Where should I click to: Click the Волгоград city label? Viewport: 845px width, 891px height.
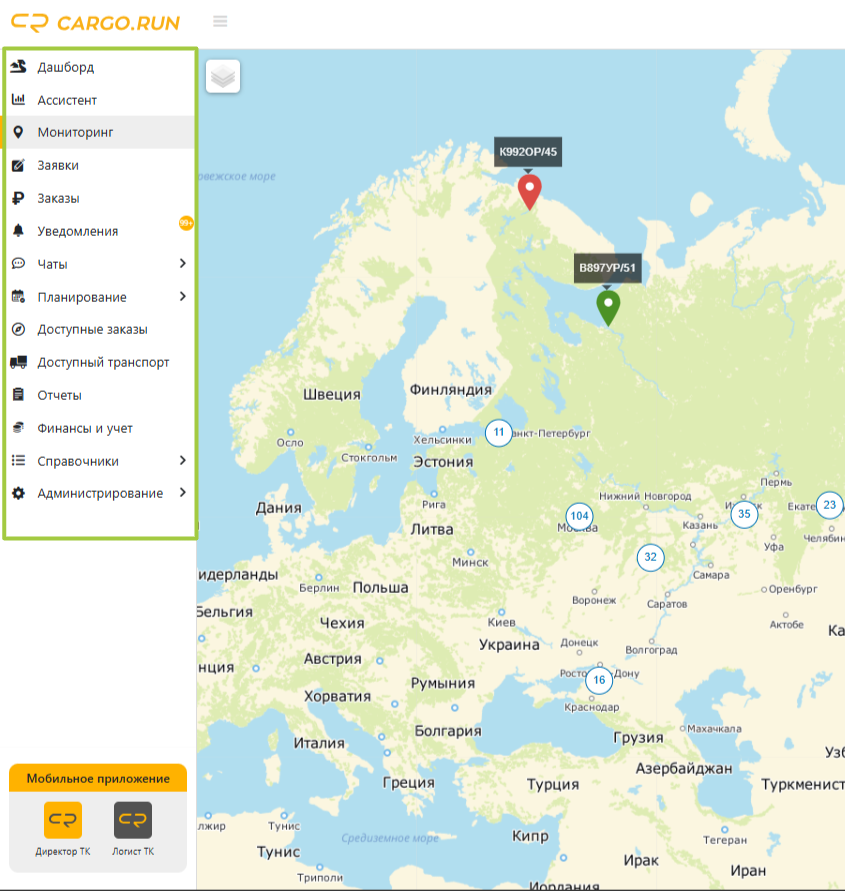click(651, 650)
